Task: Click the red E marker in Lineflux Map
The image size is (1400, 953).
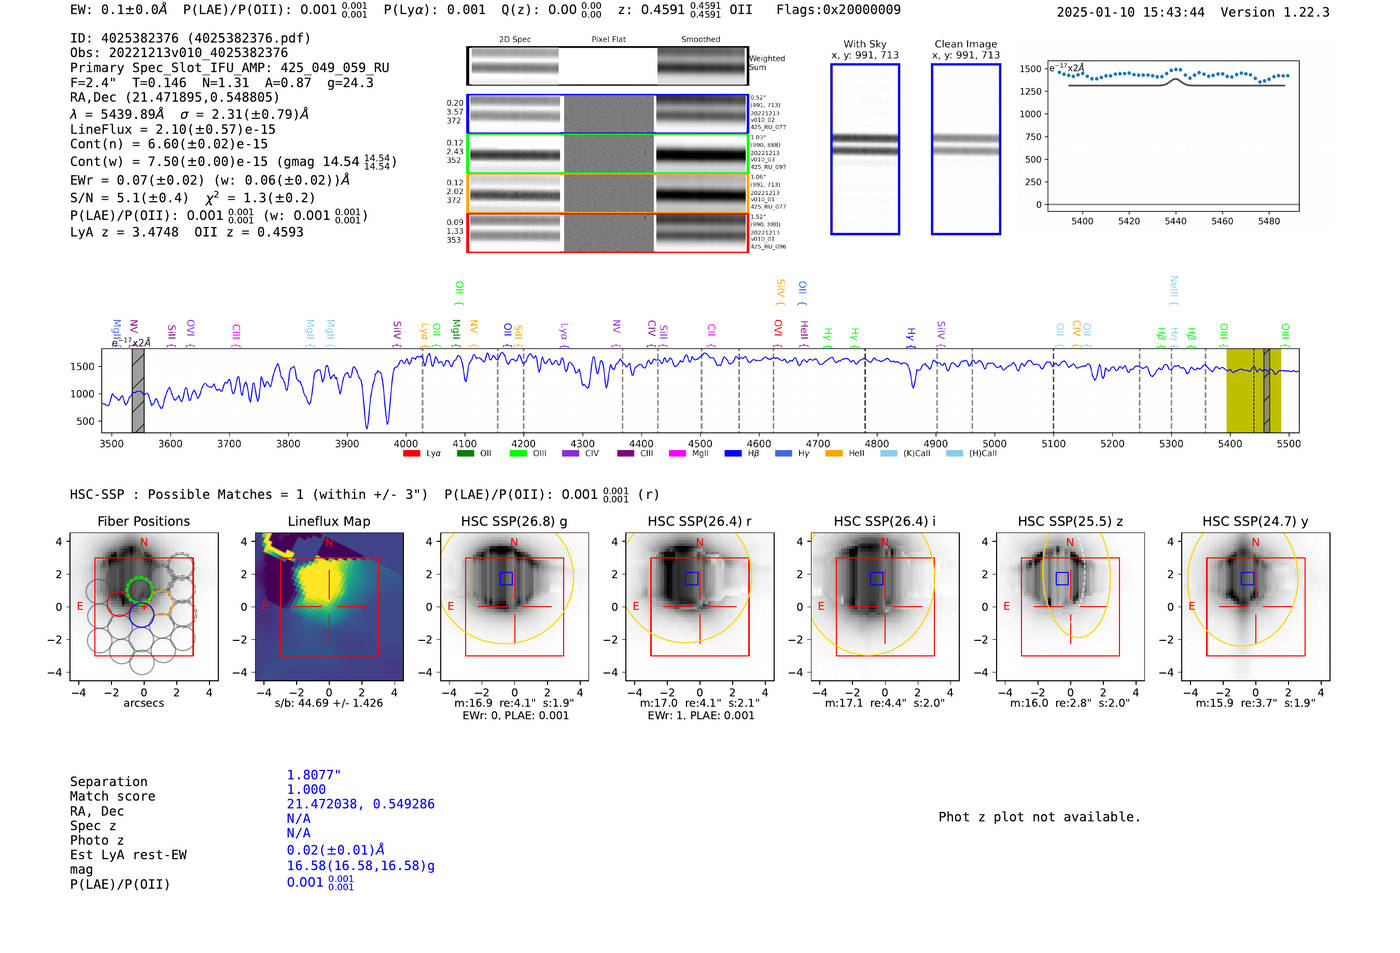Action: pos(265,606)
